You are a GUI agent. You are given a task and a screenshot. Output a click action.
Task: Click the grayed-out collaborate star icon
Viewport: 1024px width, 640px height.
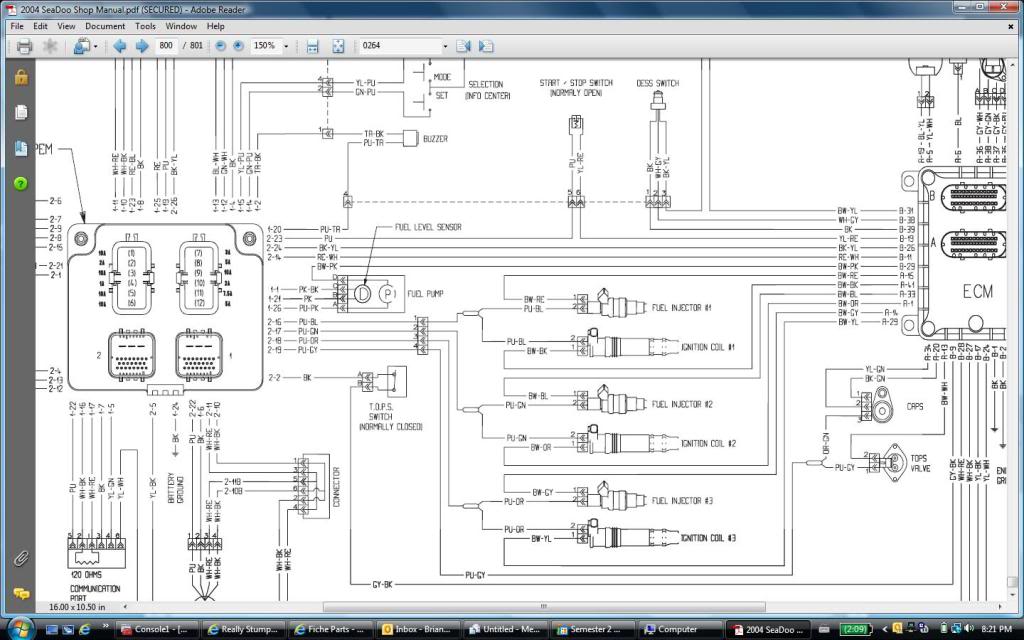coord(50,46)
